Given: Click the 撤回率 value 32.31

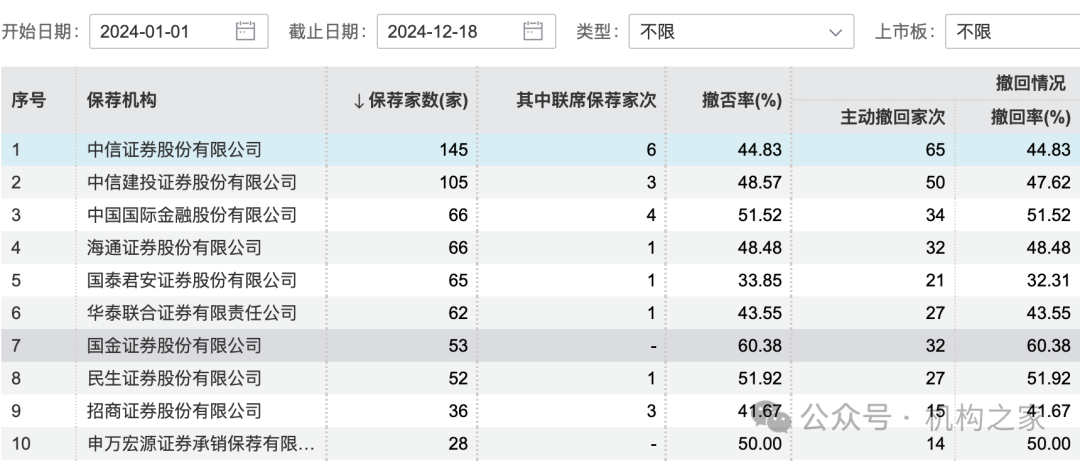Looking at the screenshot, I should pyautogui.click(x=1048, y=280).
